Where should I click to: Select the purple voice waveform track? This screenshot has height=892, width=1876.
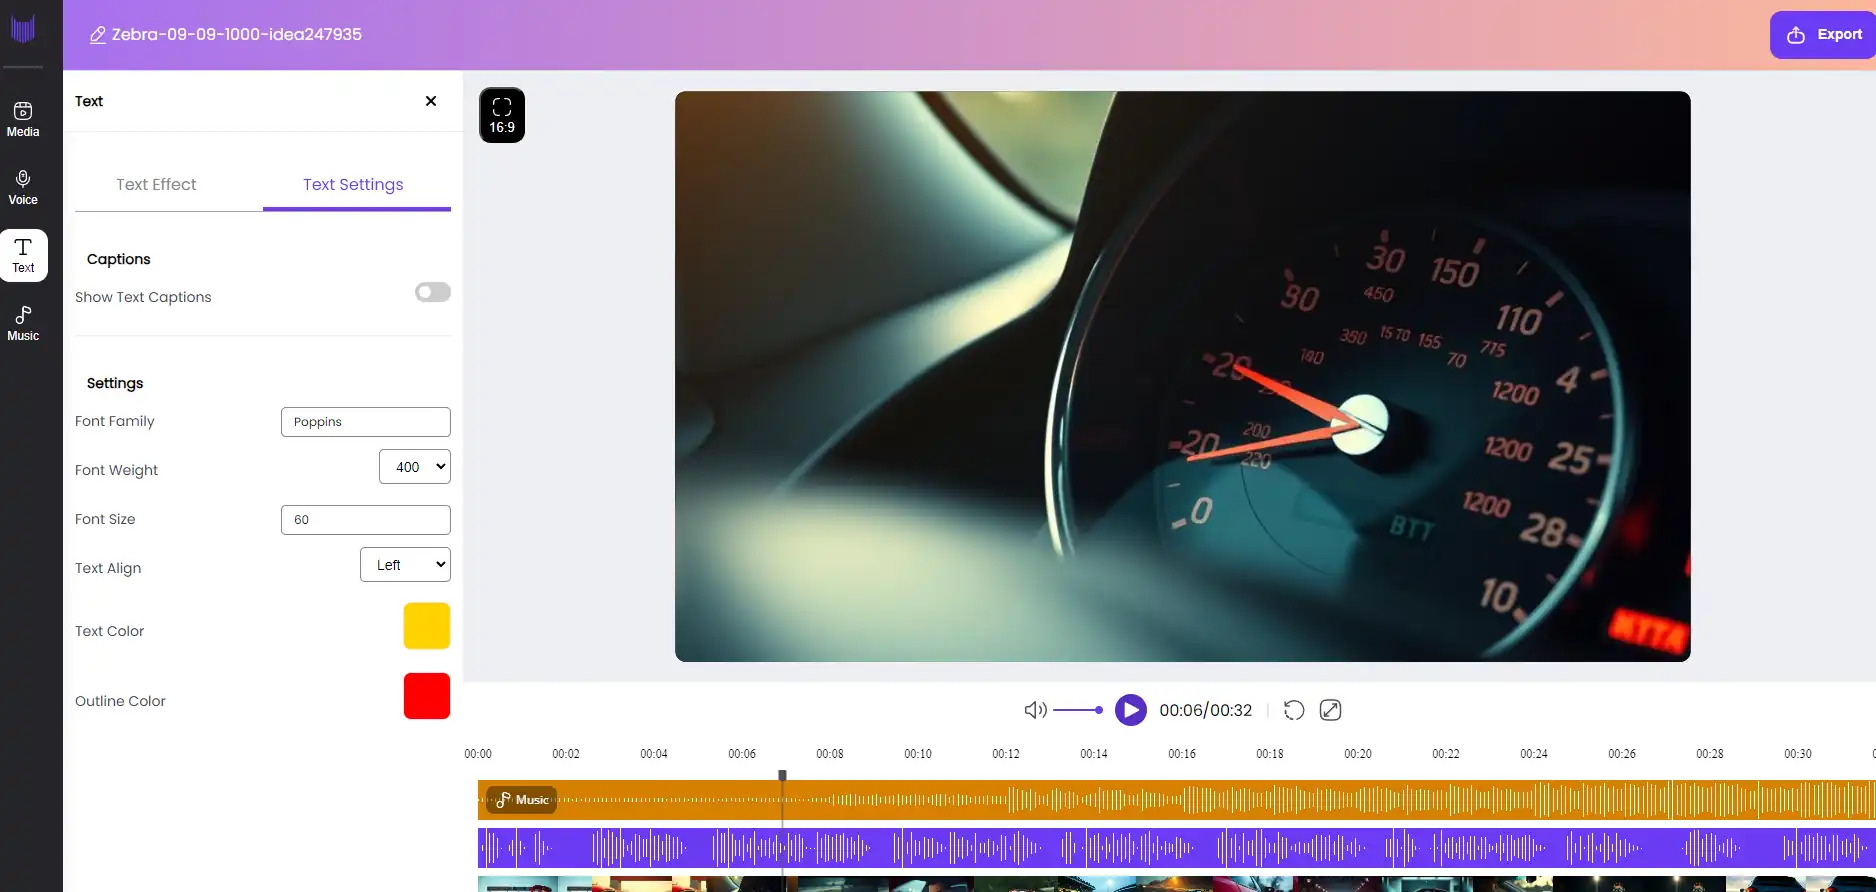pyautogui.click(x=1176, y=848)
